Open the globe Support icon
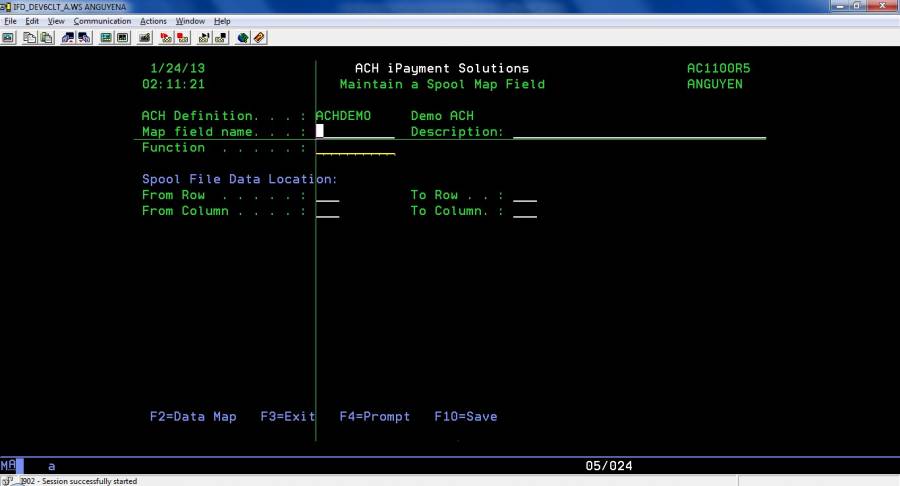 tap(243, 38)
